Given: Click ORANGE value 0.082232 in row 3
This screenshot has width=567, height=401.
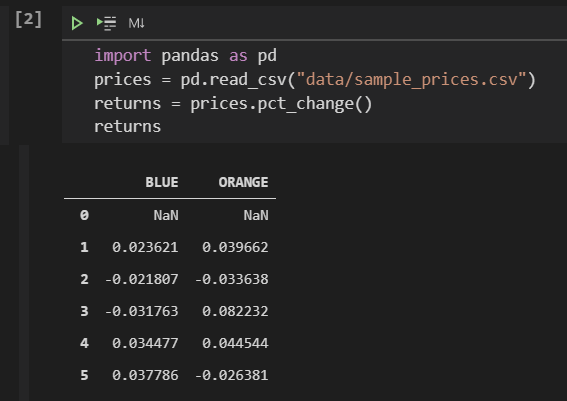Looking at the screenshot, I should point(235,311).
